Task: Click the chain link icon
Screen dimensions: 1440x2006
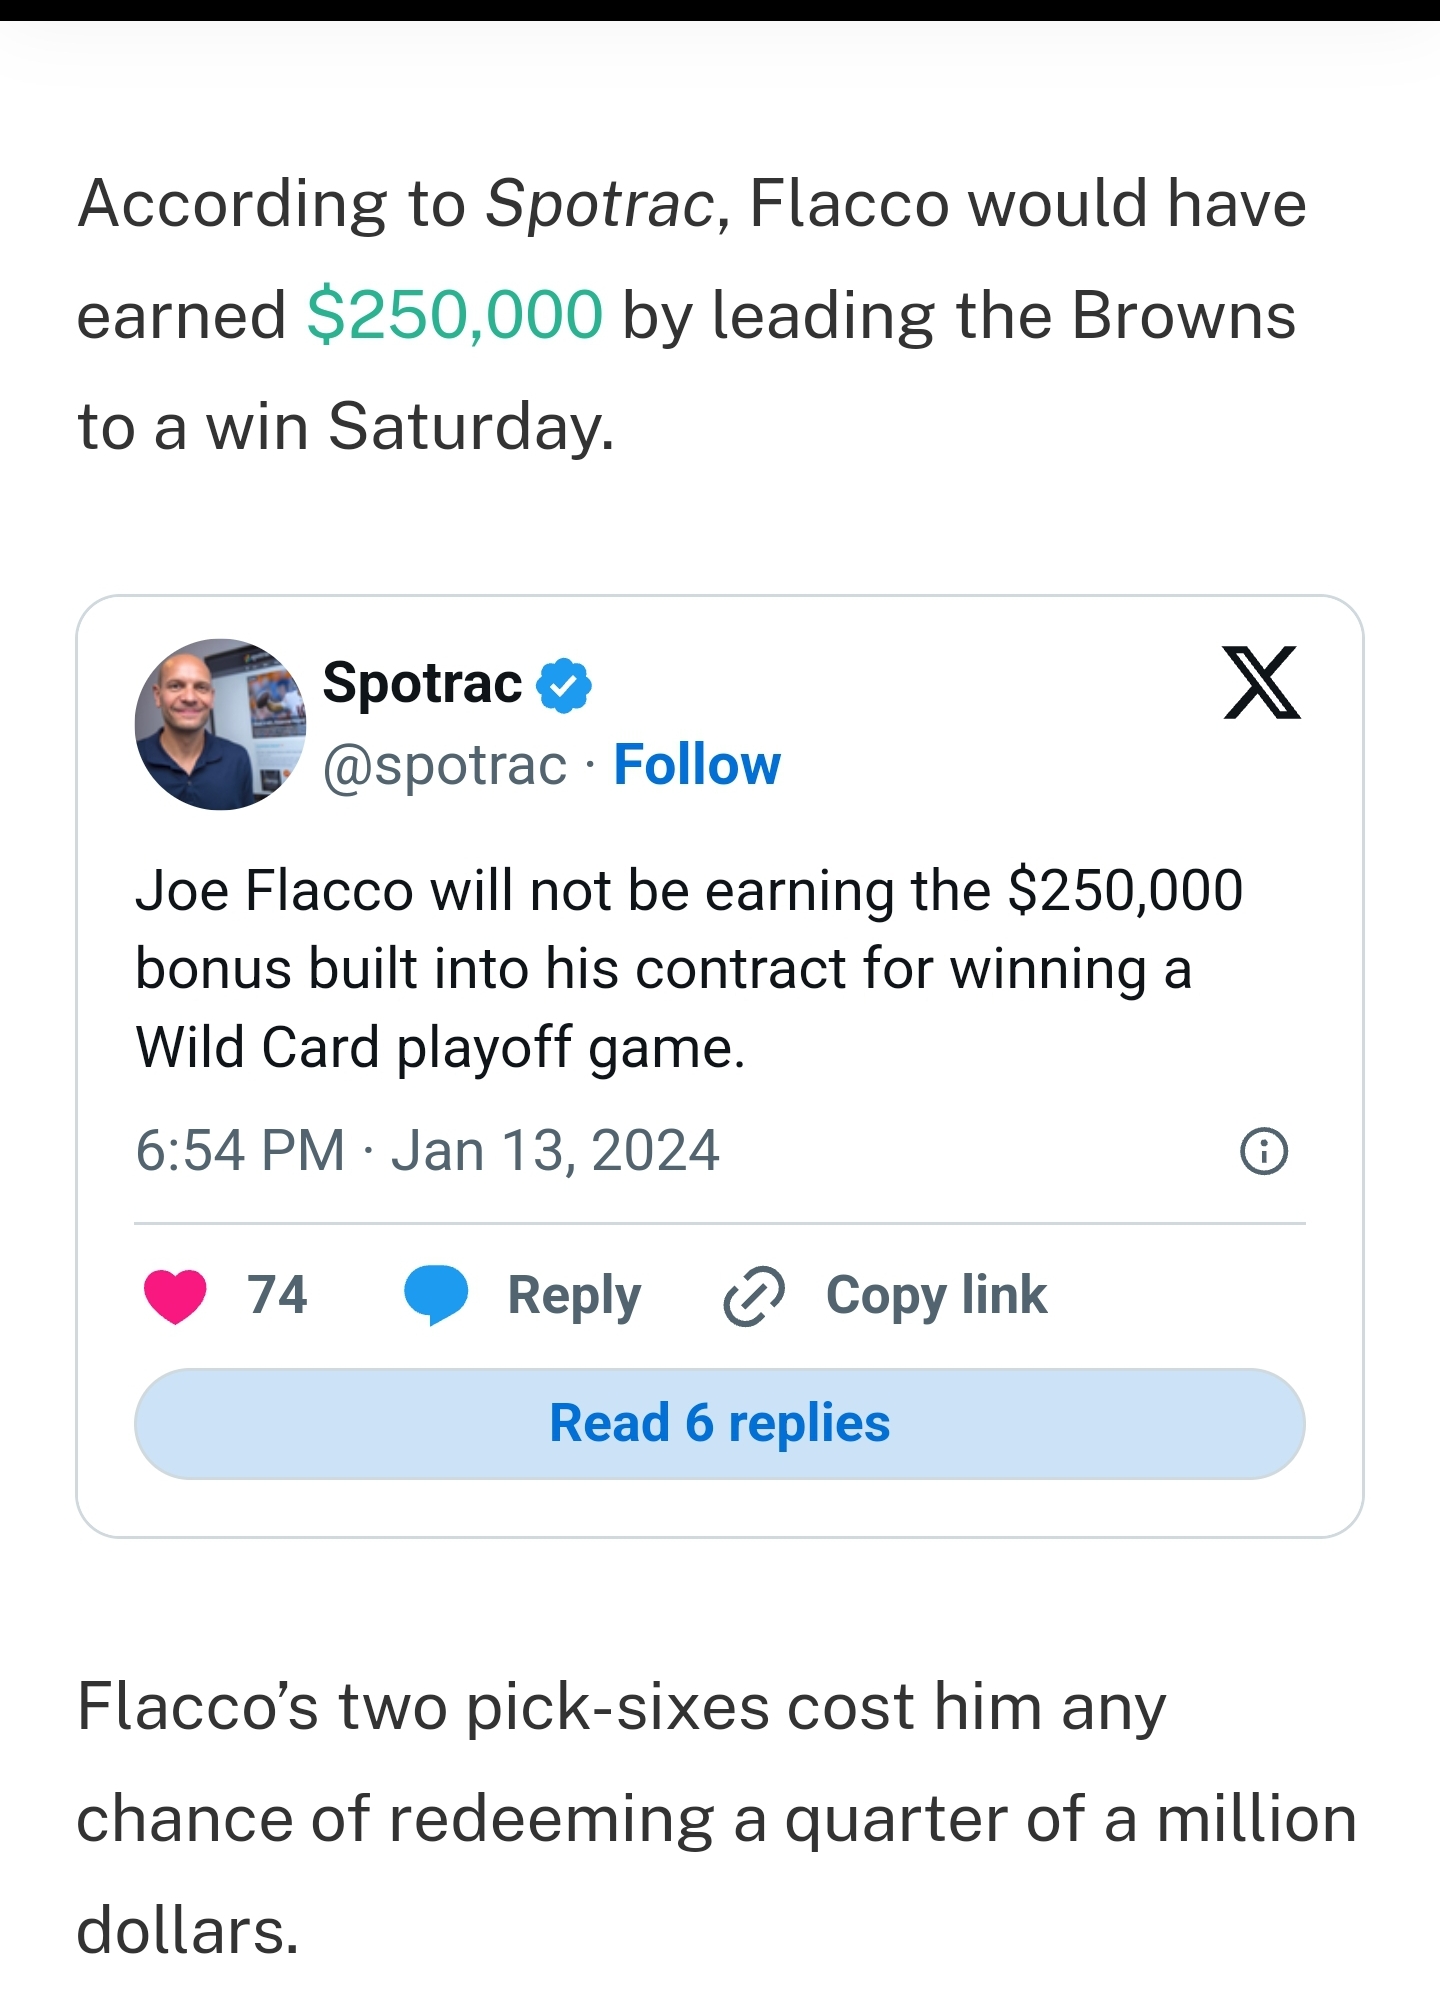Action: [x=754, y=1296]
